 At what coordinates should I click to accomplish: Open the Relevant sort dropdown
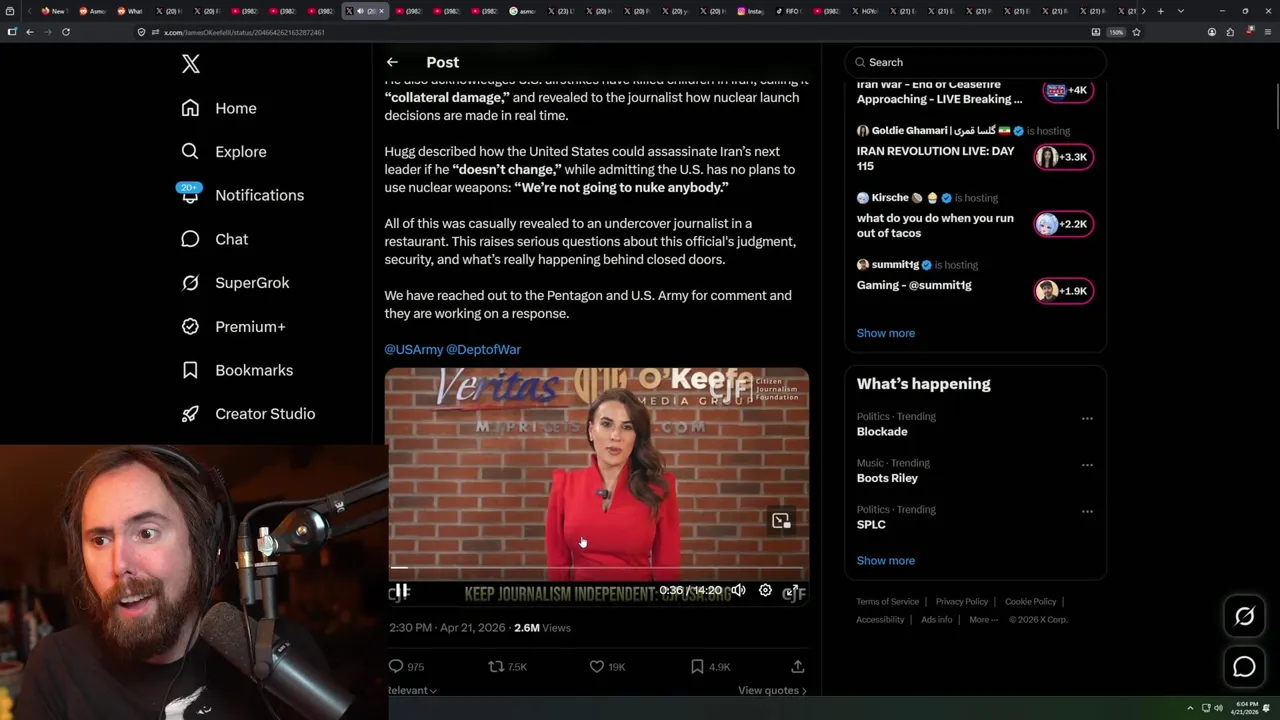(x=412, y=690)
